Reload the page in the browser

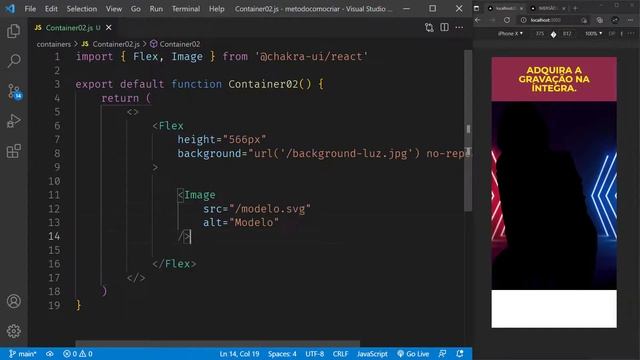click(x=507, y=20)
